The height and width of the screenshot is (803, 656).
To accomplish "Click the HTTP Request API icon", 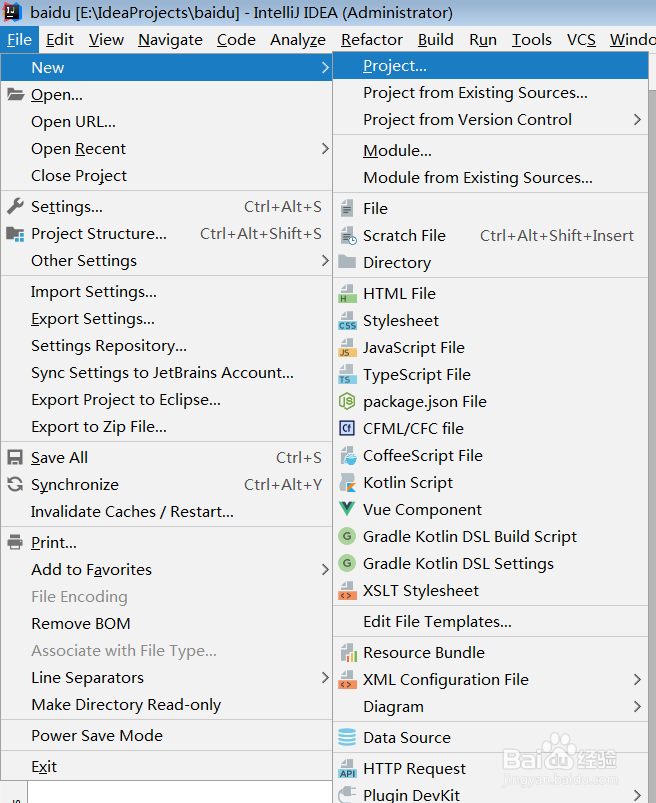I will point(347,769).
